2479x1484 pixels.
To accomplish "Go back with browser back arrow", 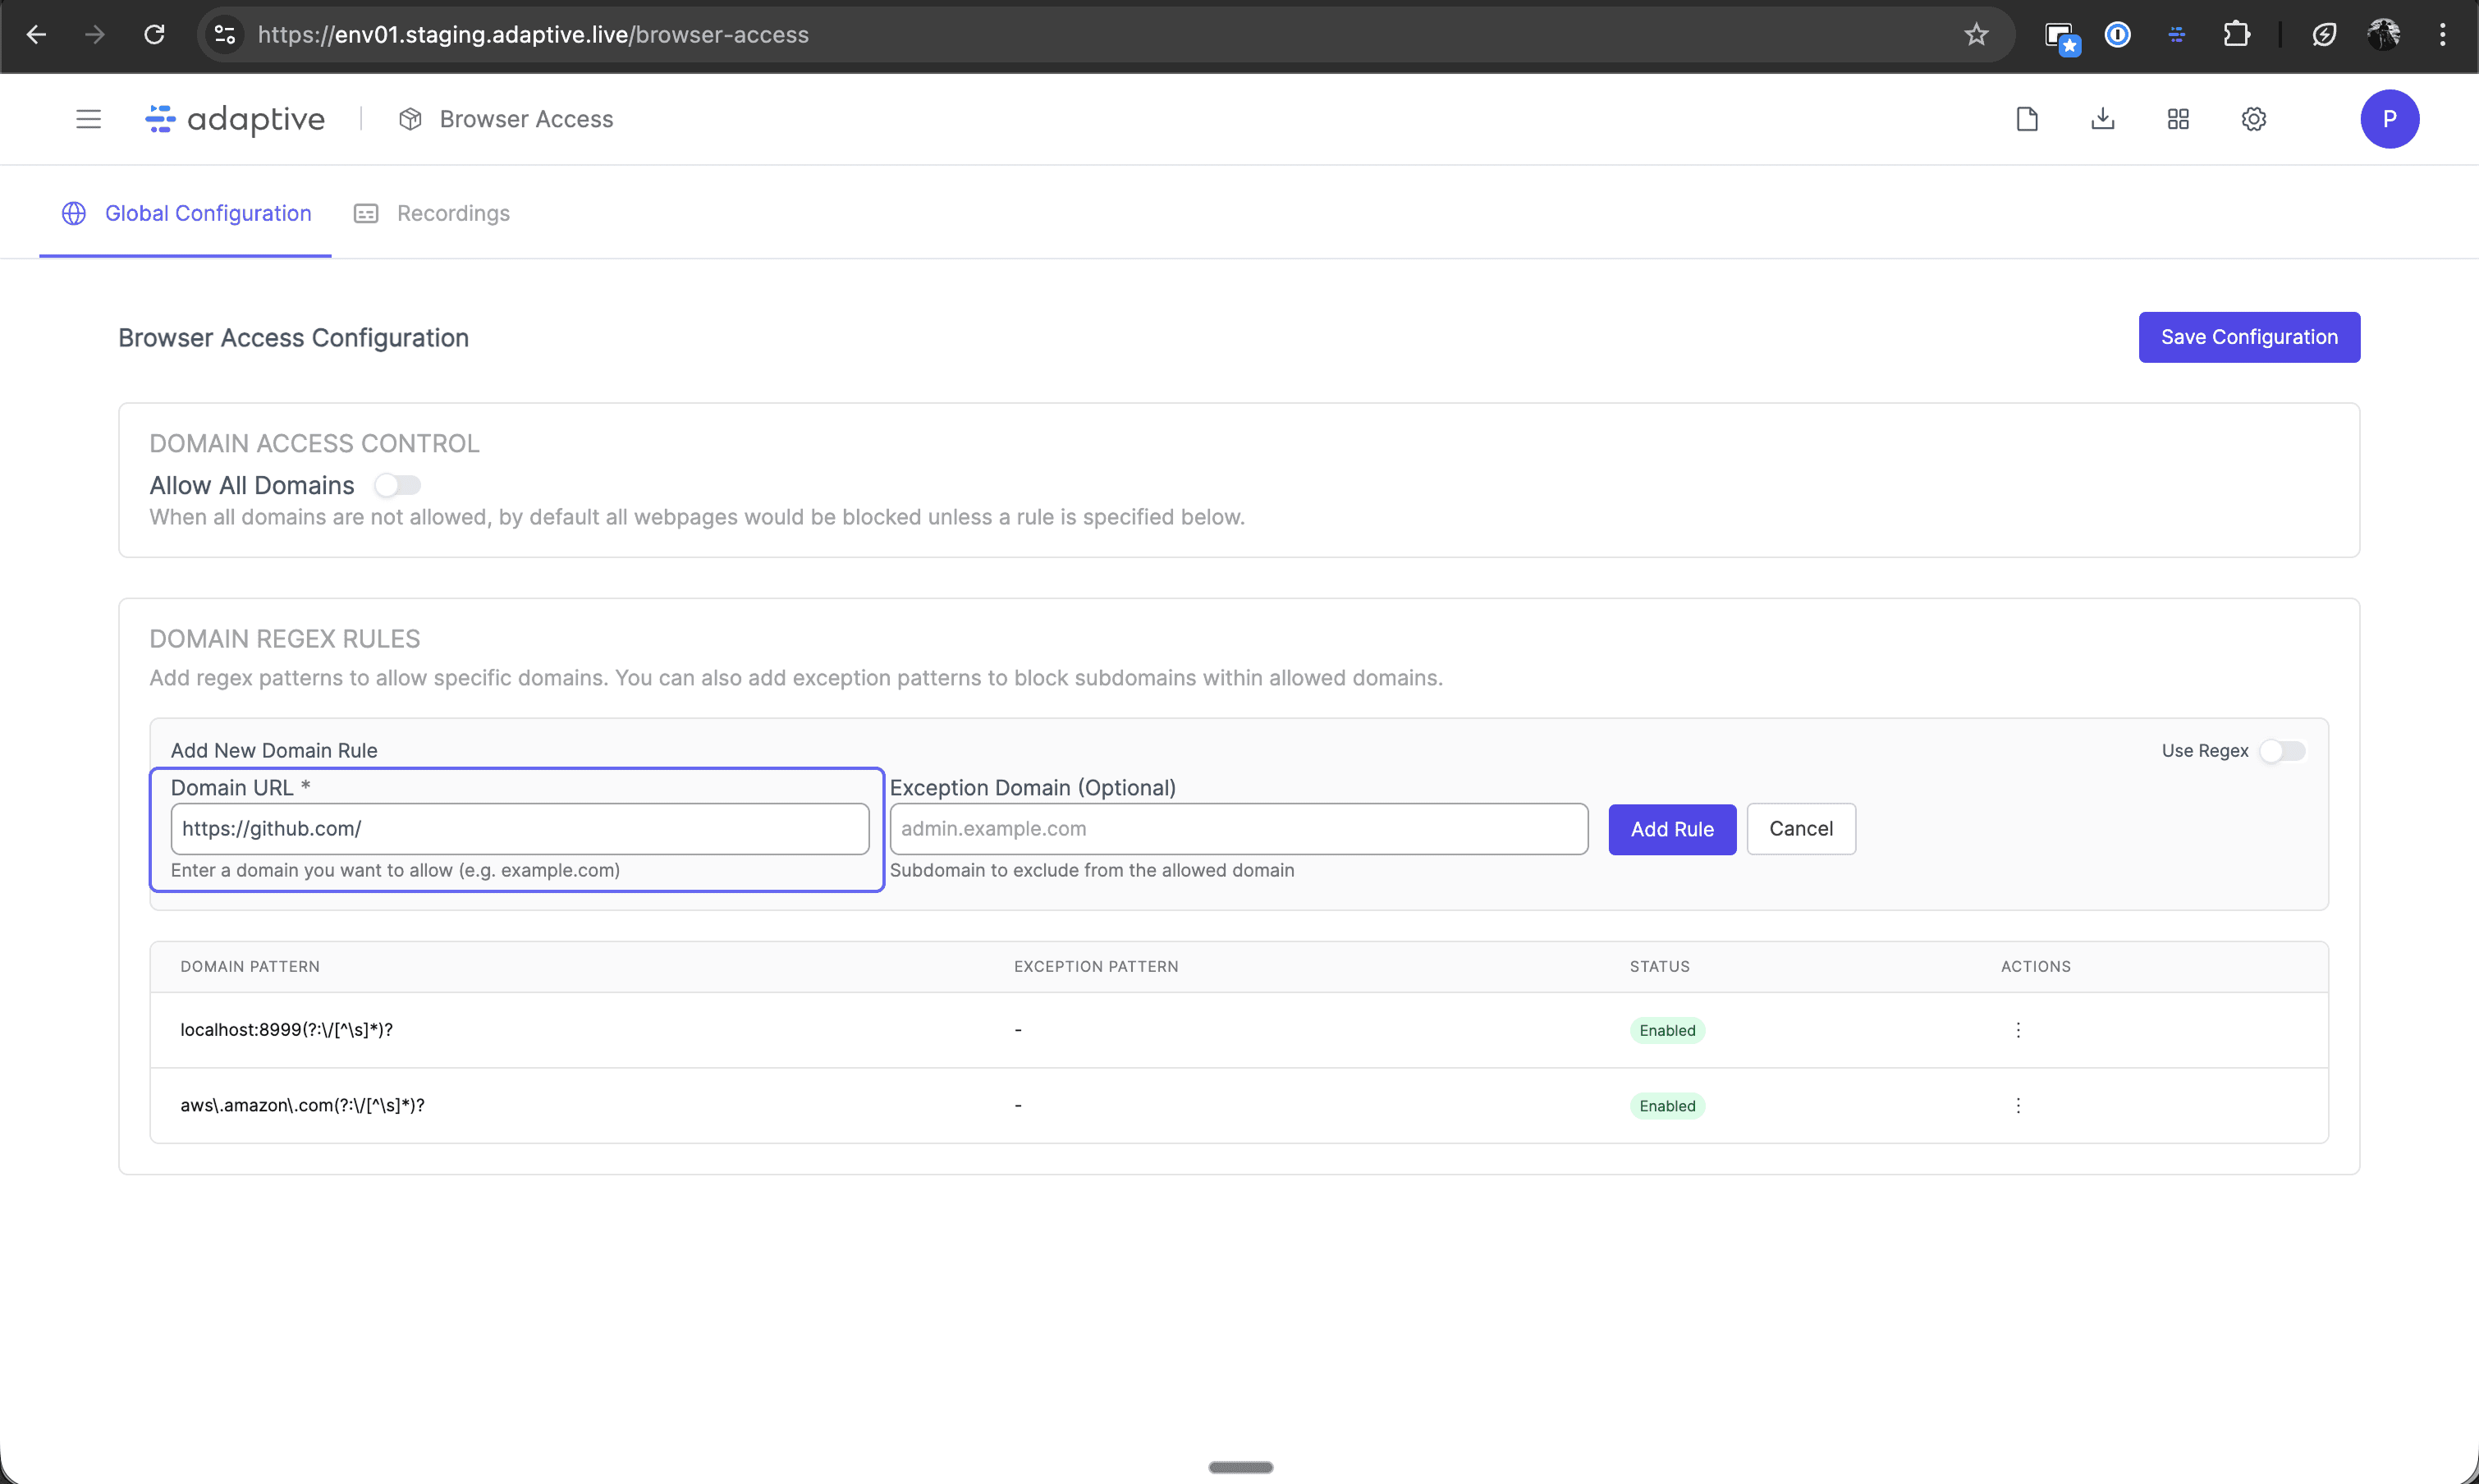I will pos(37,35).
